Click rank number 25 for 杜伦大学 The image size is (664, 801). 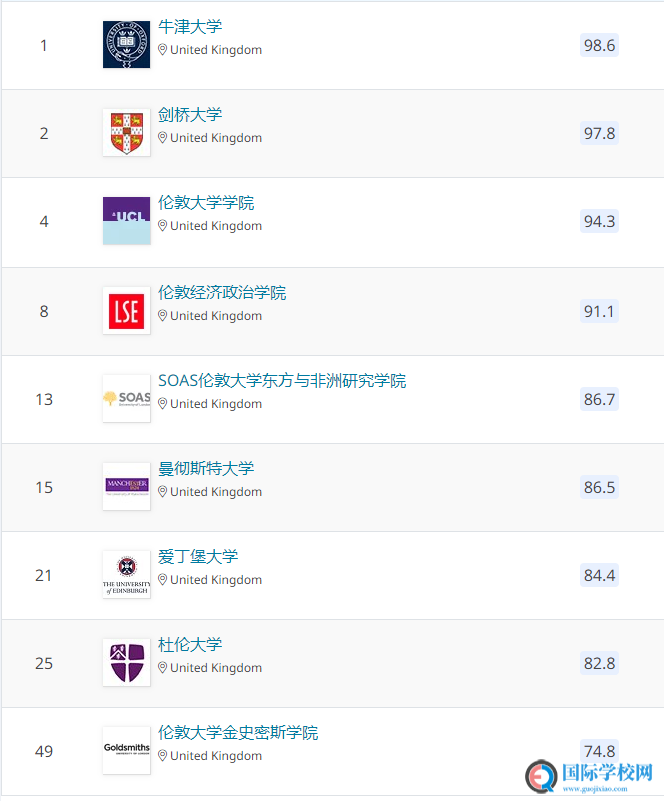[44, 663]
